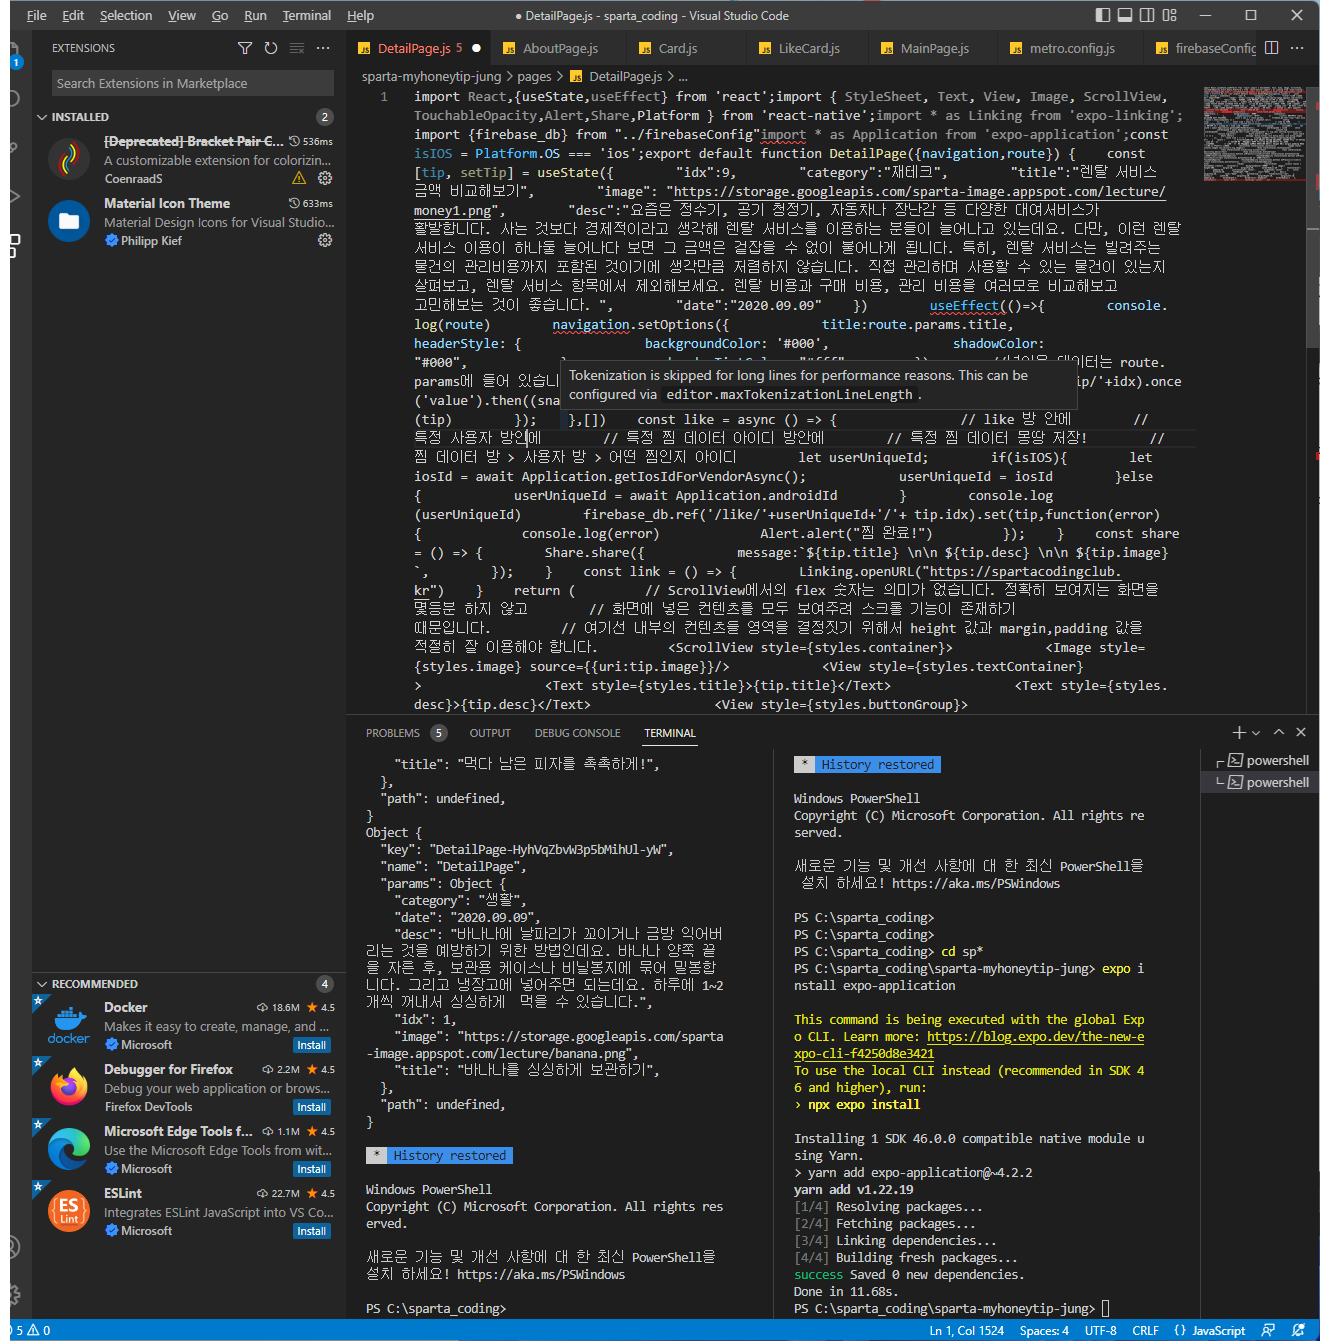Open the PROBLEMS panel tab
The height and width of the screenshot is (1341, 1320).
(393, 733)
